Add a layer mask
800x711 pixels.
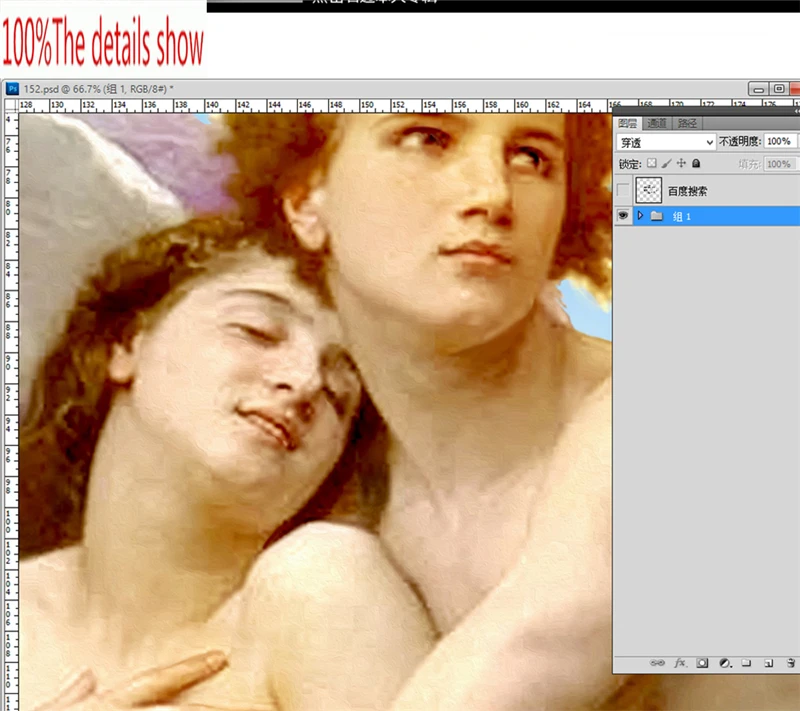coord(702,663)
